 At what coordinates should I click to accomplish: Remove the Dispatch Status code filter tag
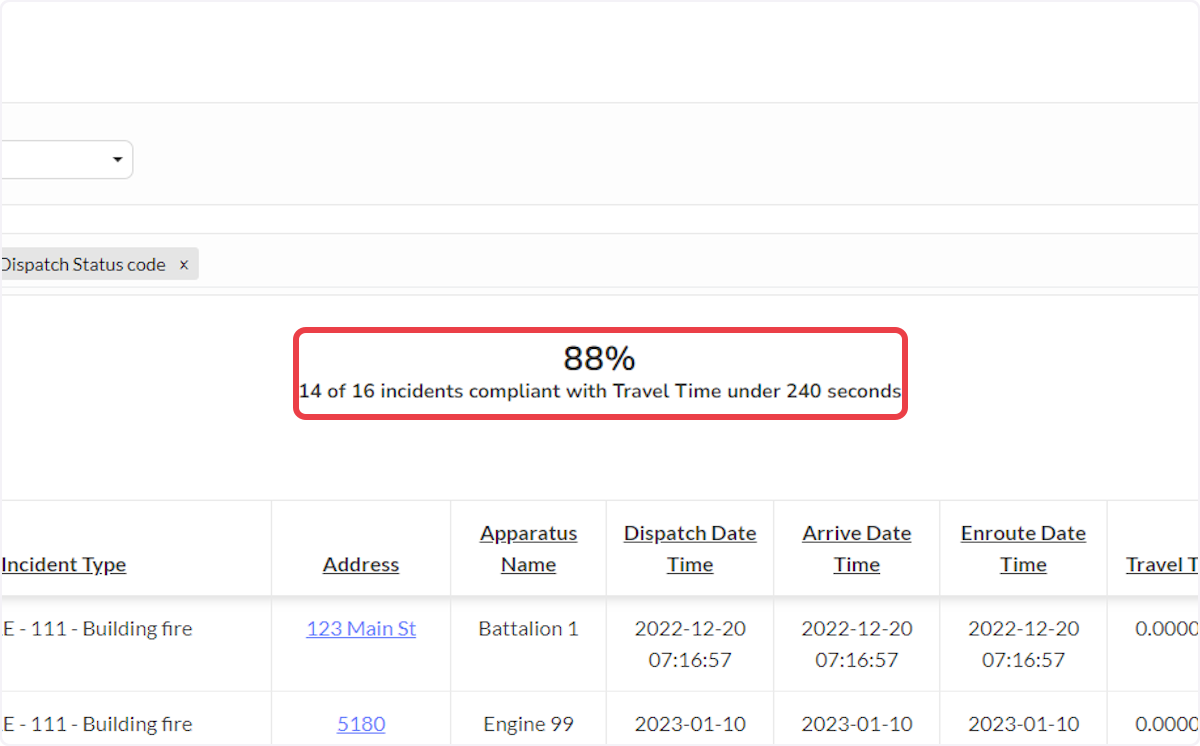tap(184, 265)
